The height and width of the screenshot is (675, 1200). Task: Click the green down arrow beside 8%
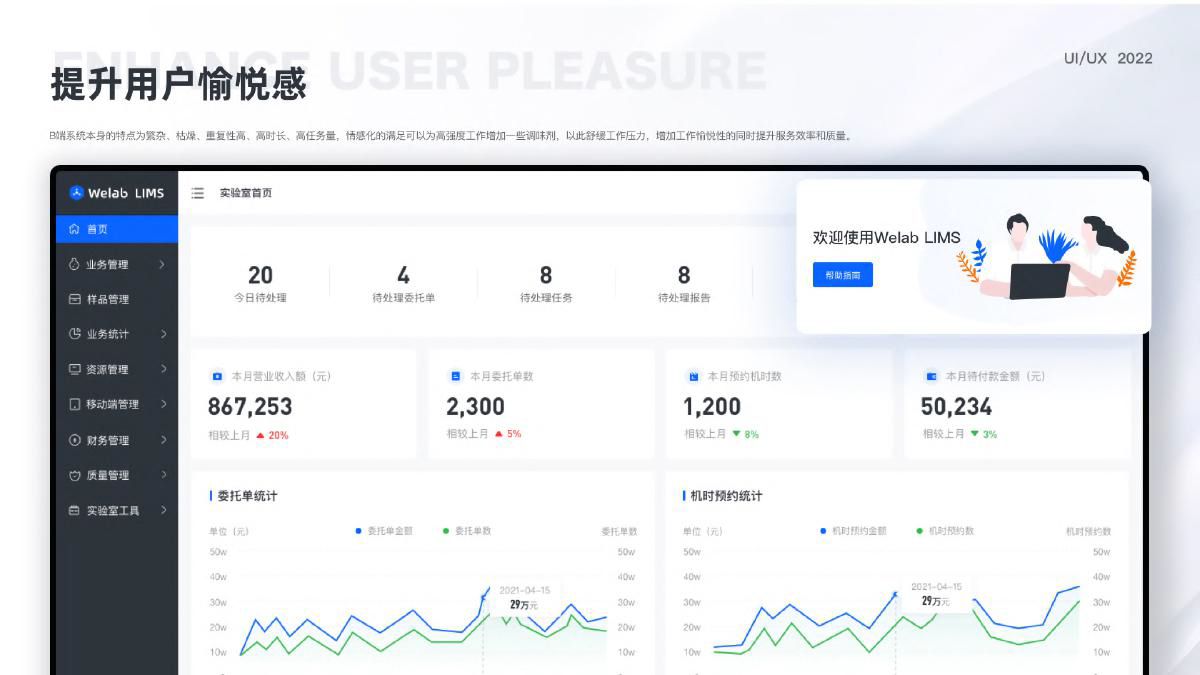(x=736, y=434)
